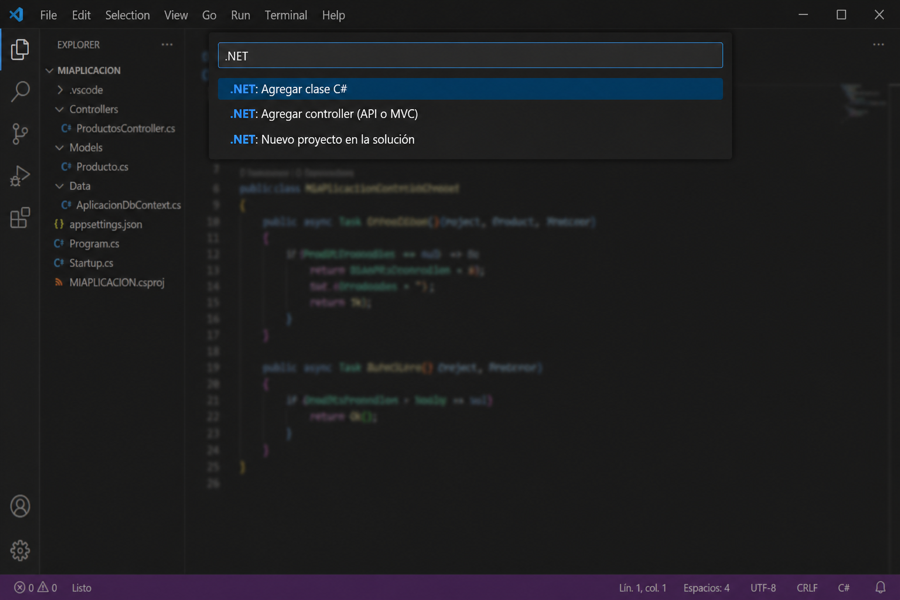Open the Selection menu
The width and height of the screenshot is (900, 600).
[127, 15]
